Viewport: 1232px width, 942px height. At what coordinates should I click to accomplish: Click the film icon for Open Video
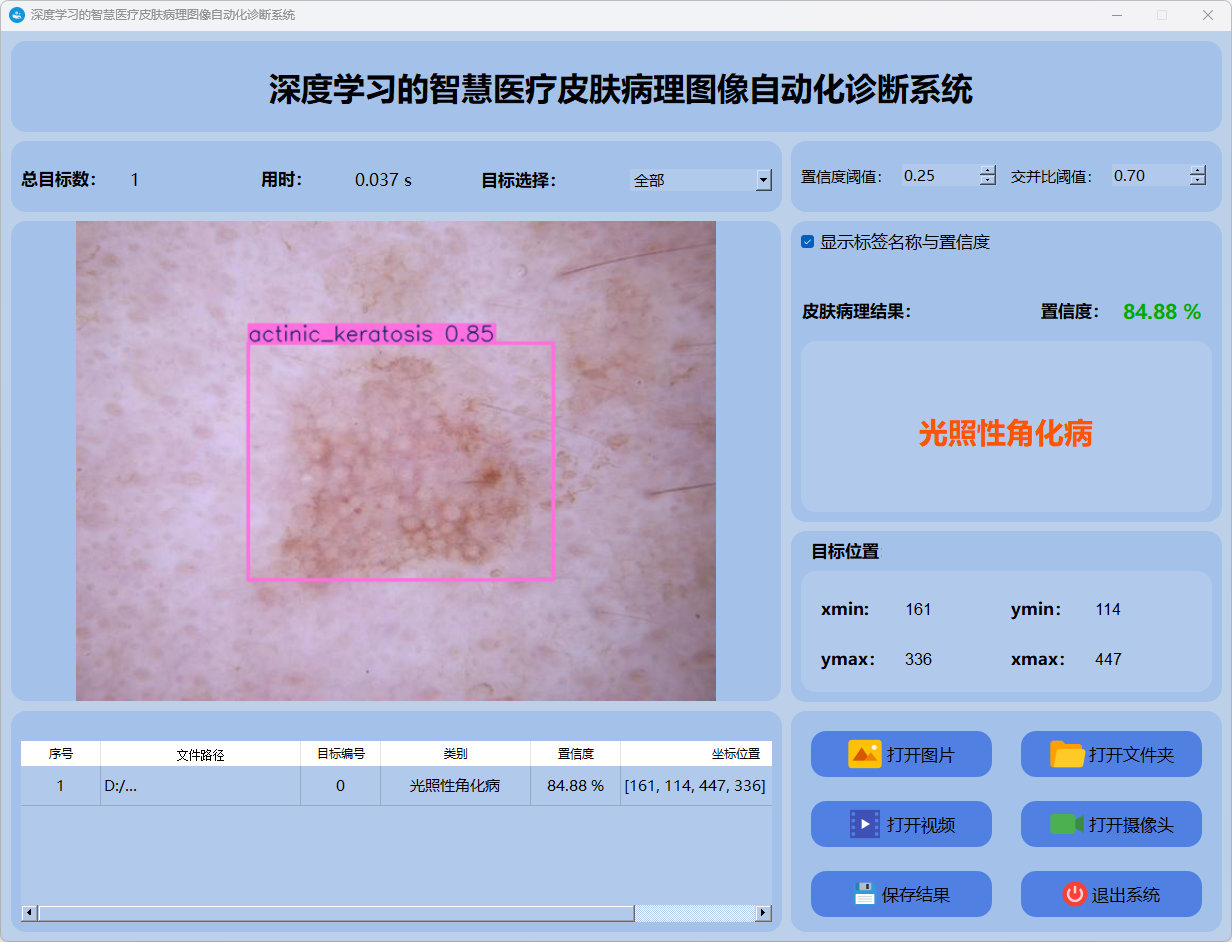tap(864, 824)
